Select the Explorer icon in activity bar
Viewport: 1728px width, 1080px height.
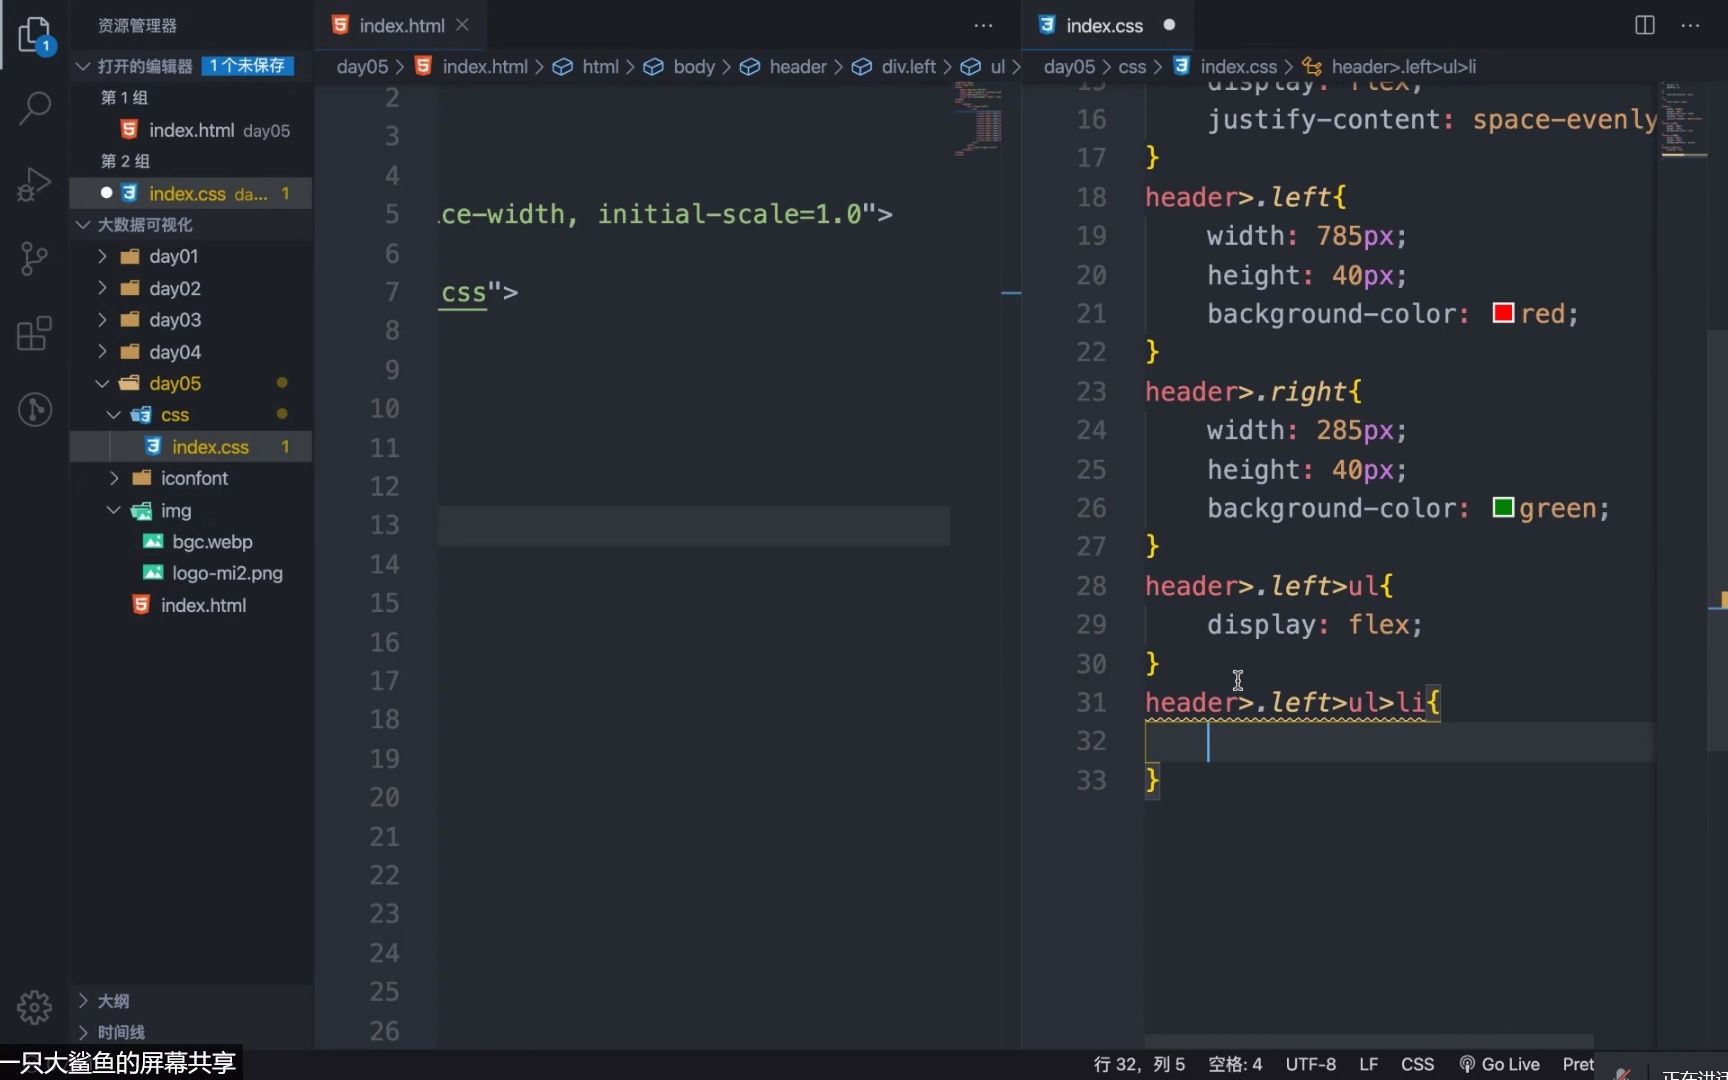35,35
